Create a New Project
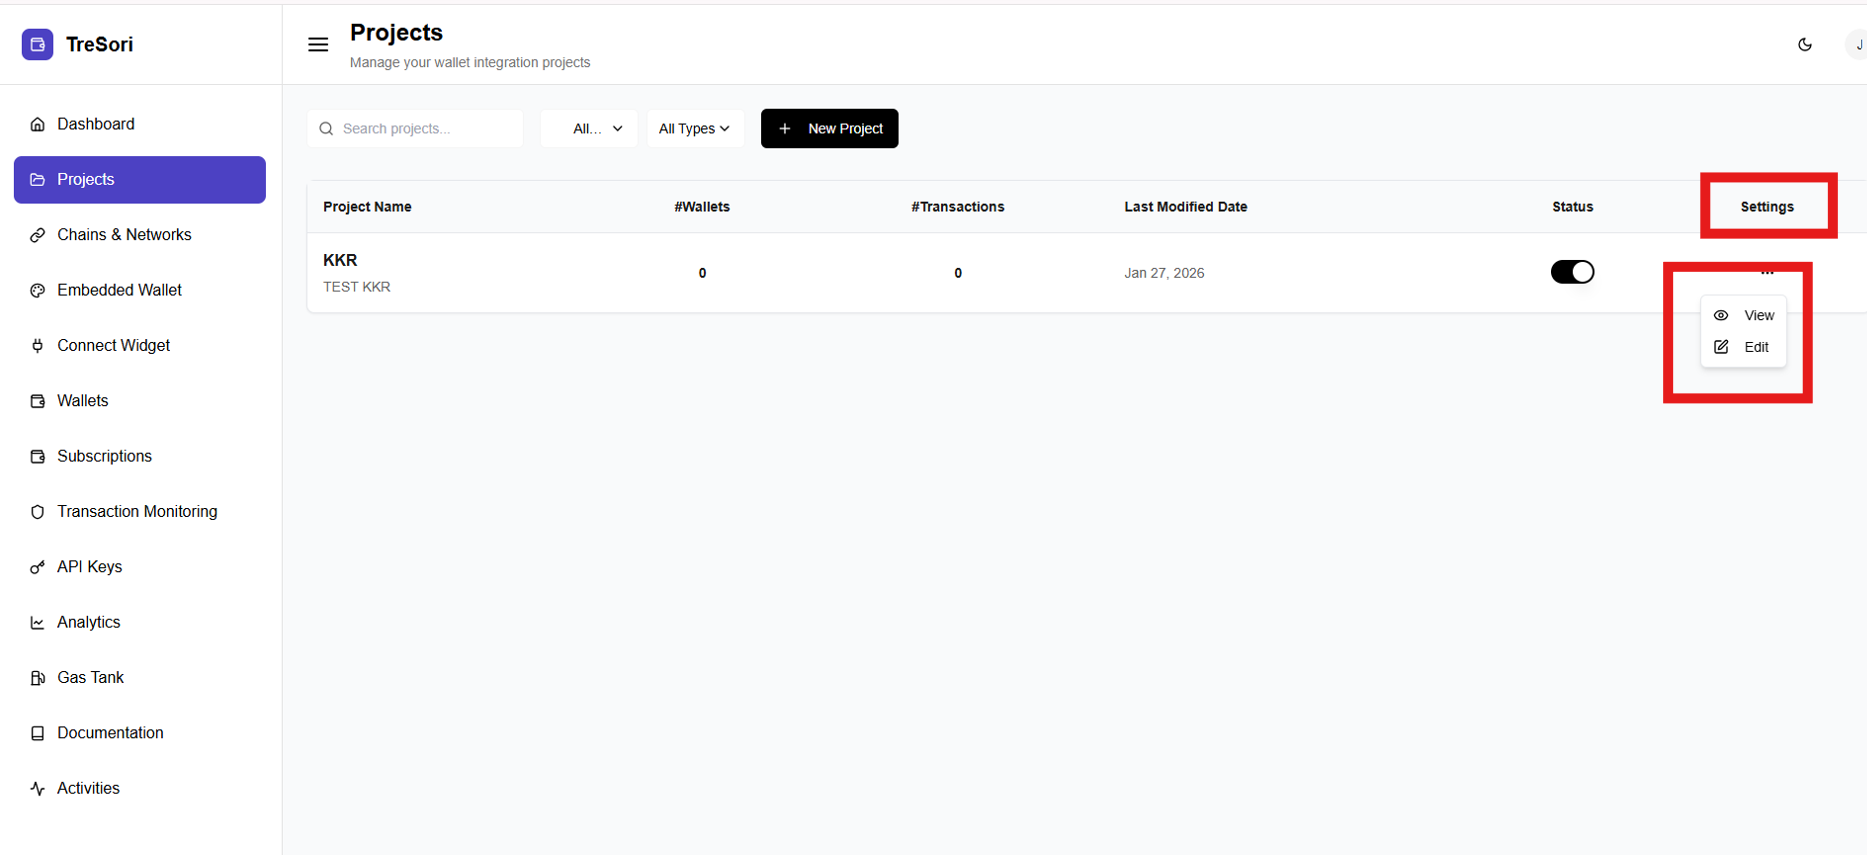This screenshot has width=1867, height=855. tap(829, 129)
